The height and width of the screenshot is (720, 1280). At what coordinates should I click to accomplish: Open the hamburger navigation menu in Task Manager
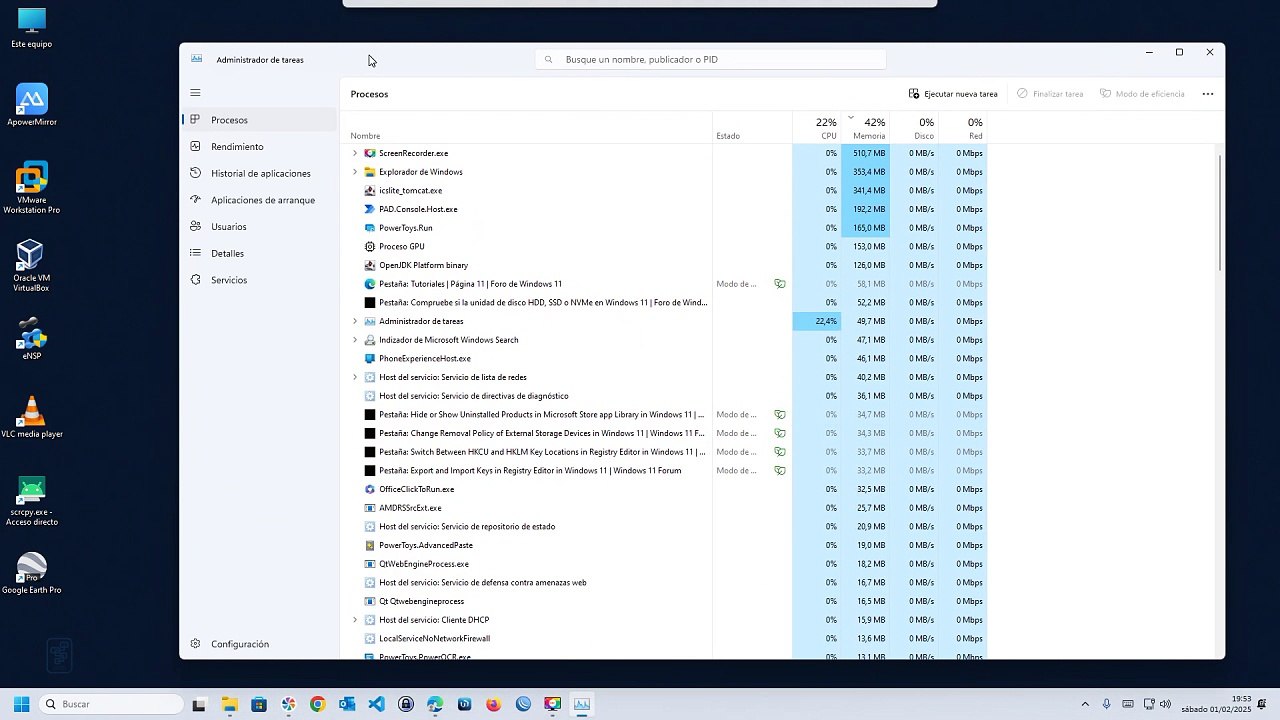(x=195, y=93)
